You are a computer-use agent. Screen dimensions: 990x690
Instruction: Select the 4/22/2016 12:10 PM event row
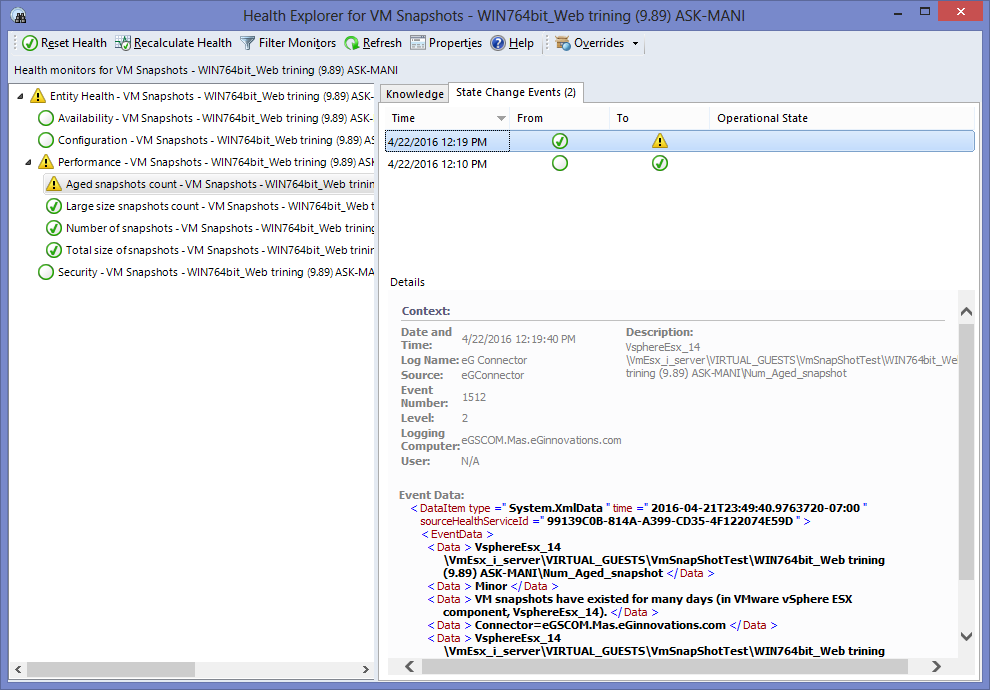point(679,164)
